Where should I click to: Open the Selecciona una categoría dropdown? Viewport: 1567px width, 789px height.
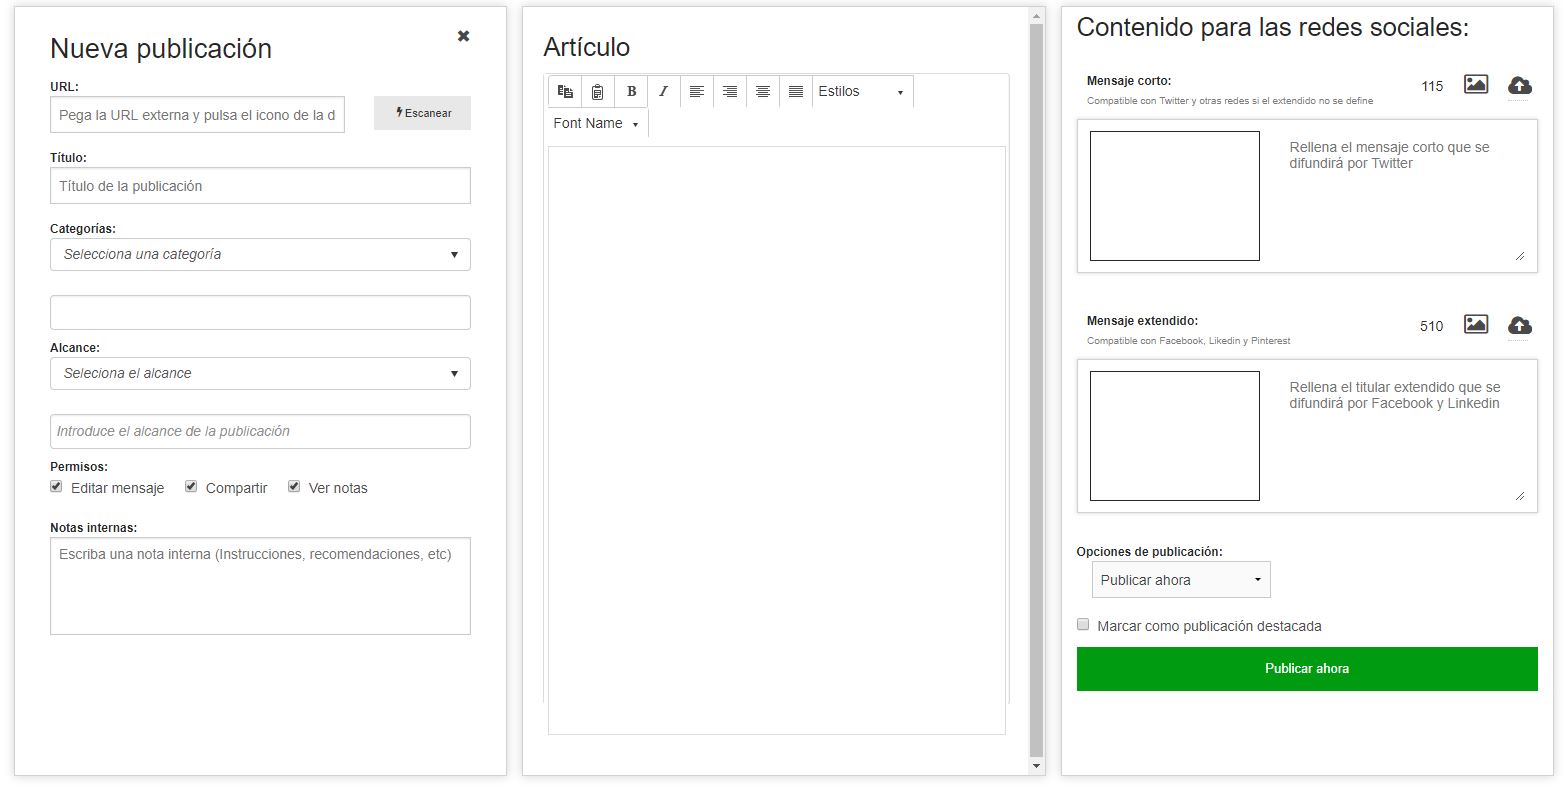click(260, 254)
